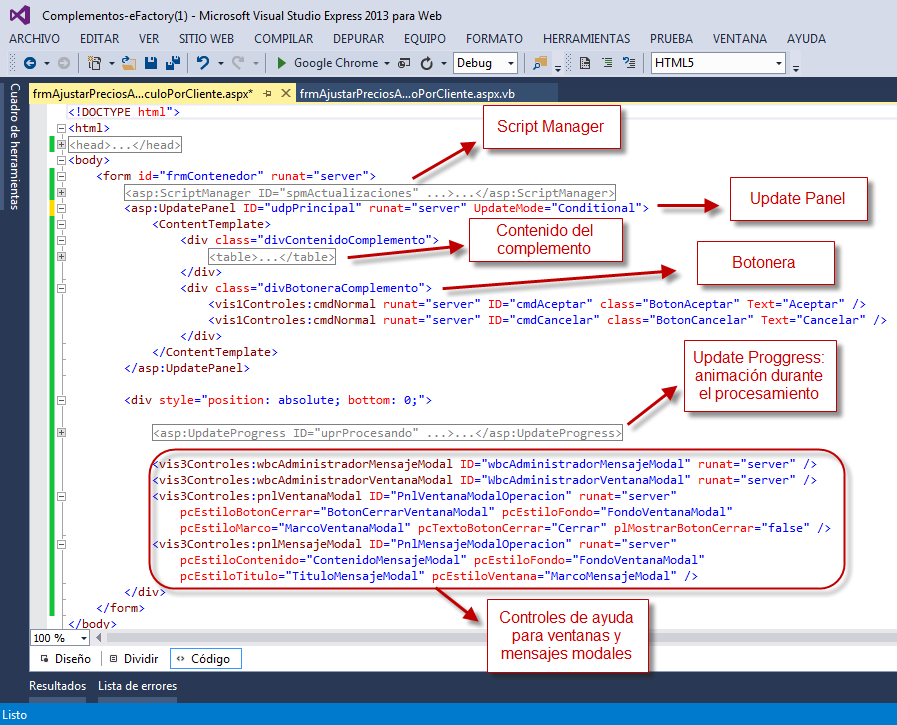Screen dimensions: 897x725
Task: Switch to Diseño view
Action: (65, 659)
